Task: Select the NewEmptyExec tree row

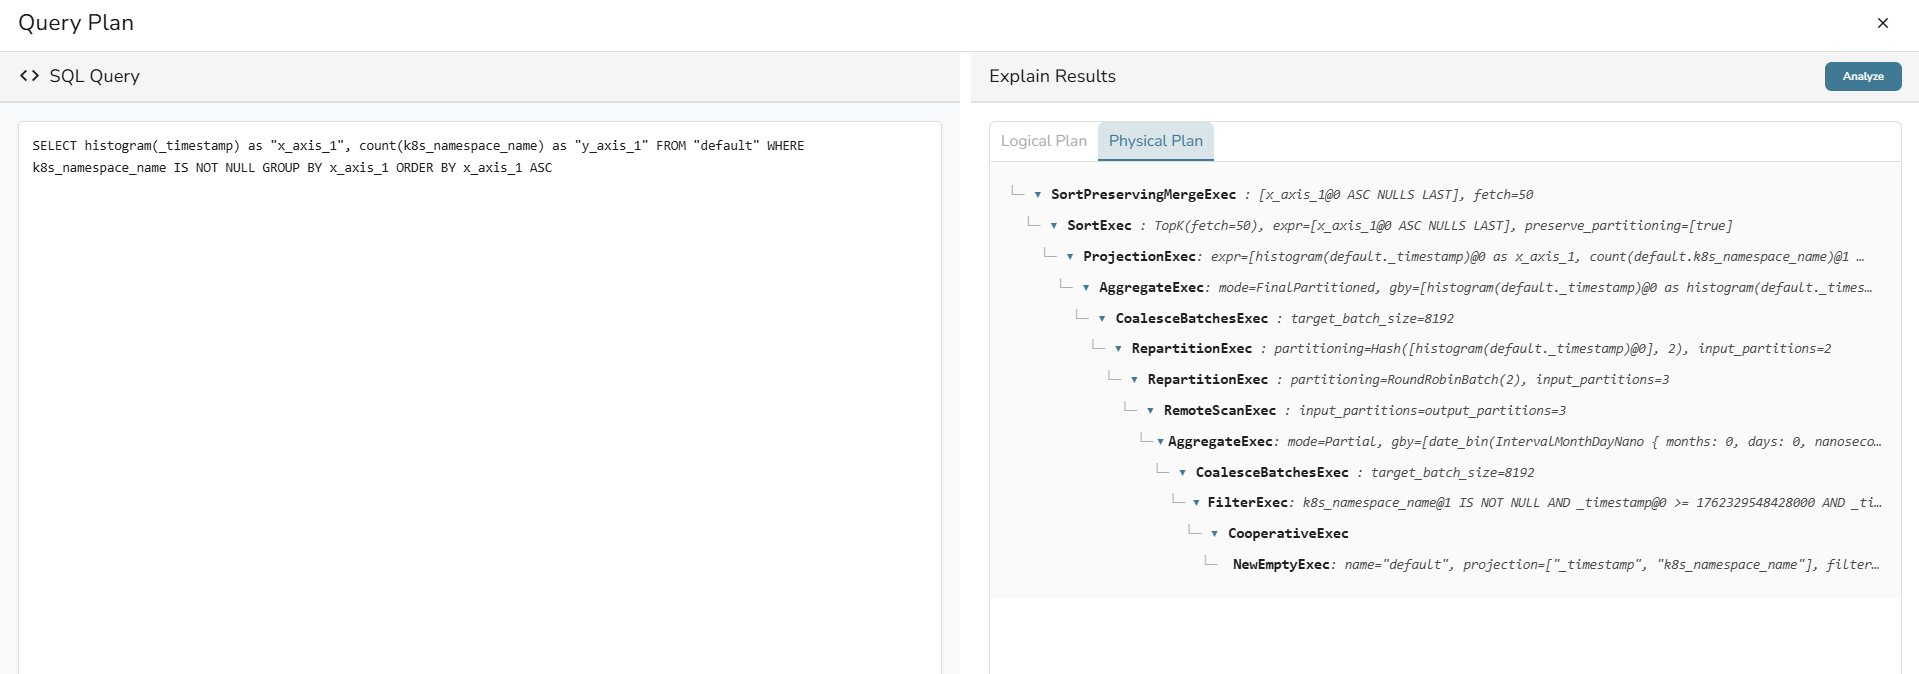Action: click(x=1280, y=565)
